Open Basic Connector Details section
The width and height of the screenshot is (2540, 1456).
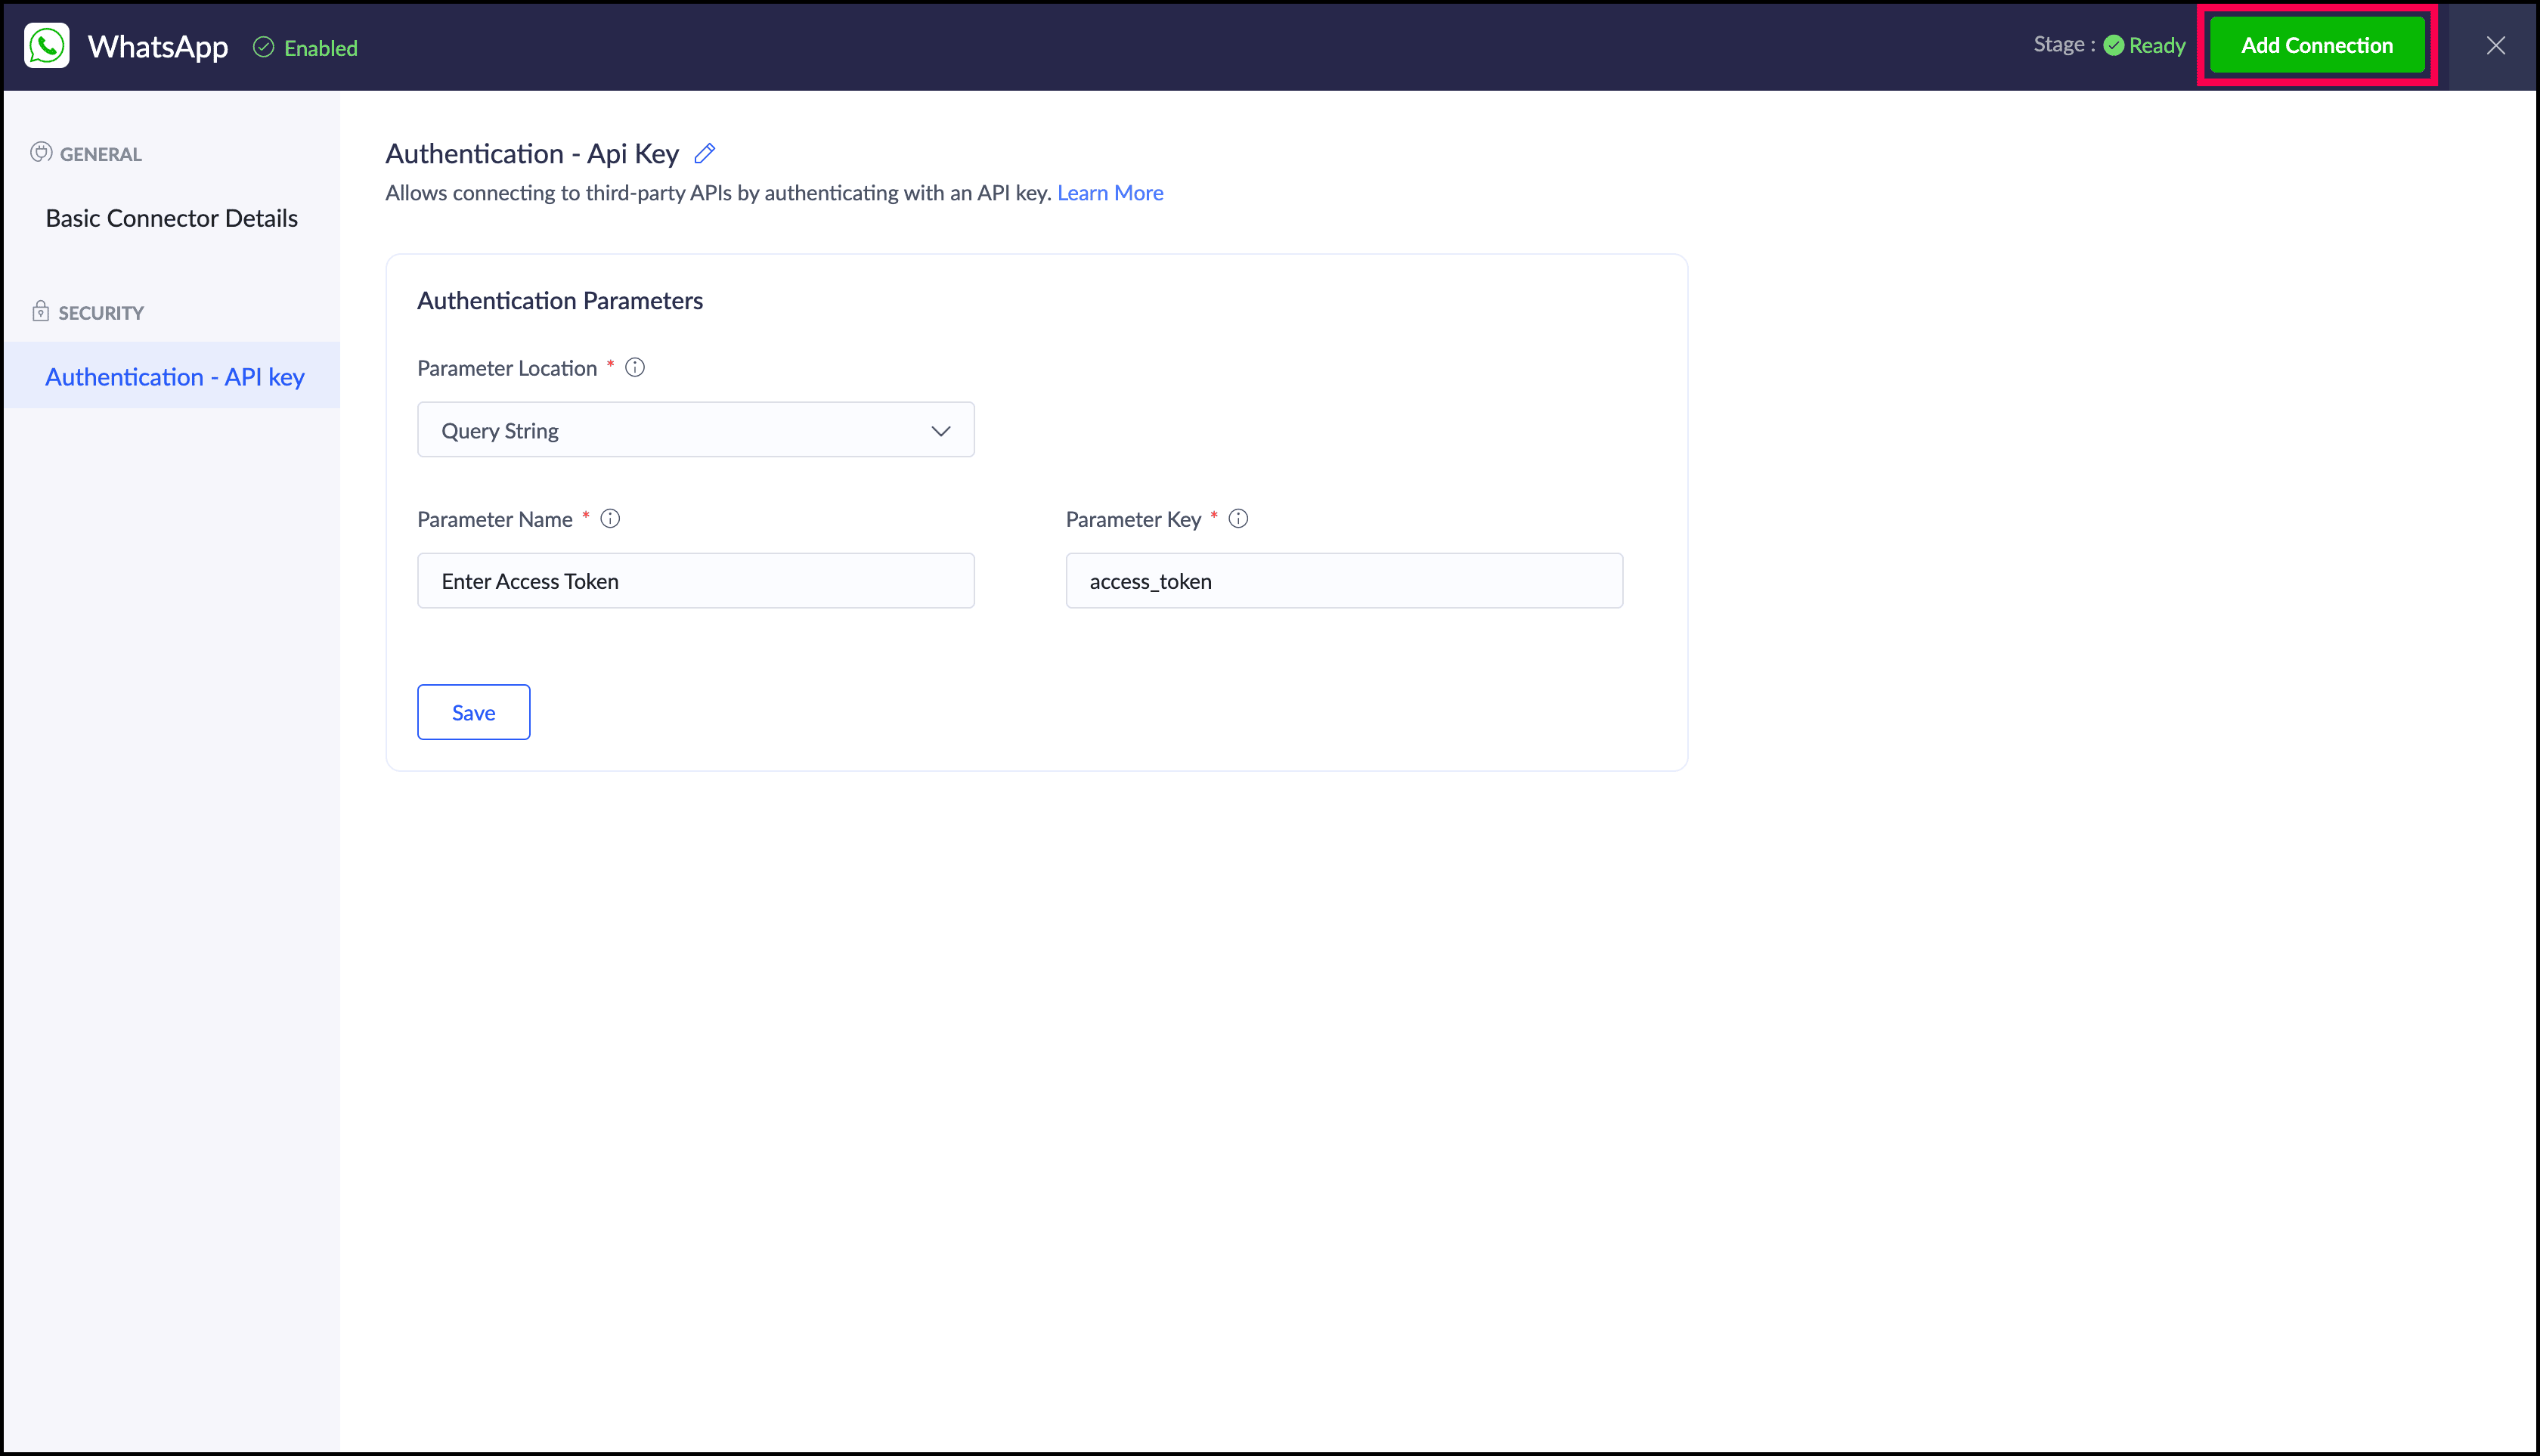tap(171, 218)
